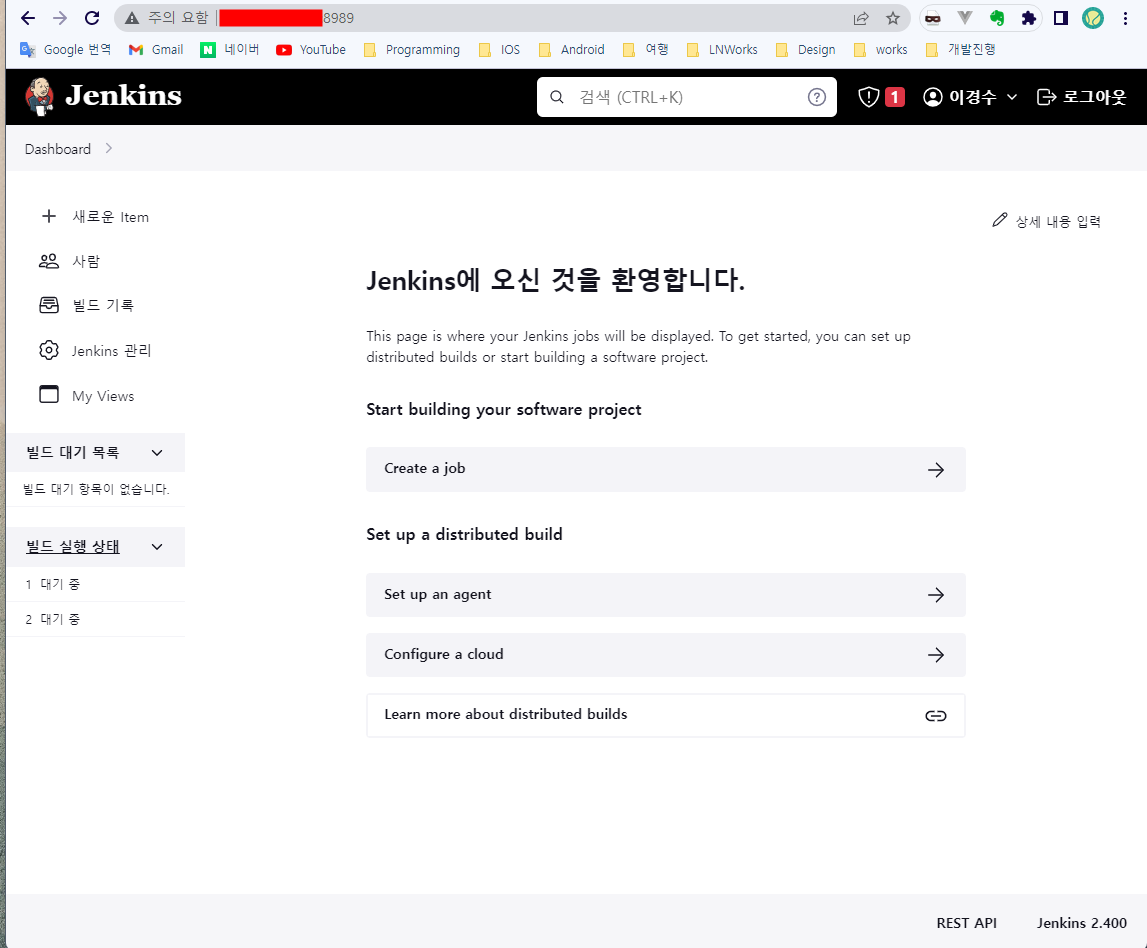The image size is (1147, 948).
Task: Open the IOS bookmark folder
Action: (500, 49)
